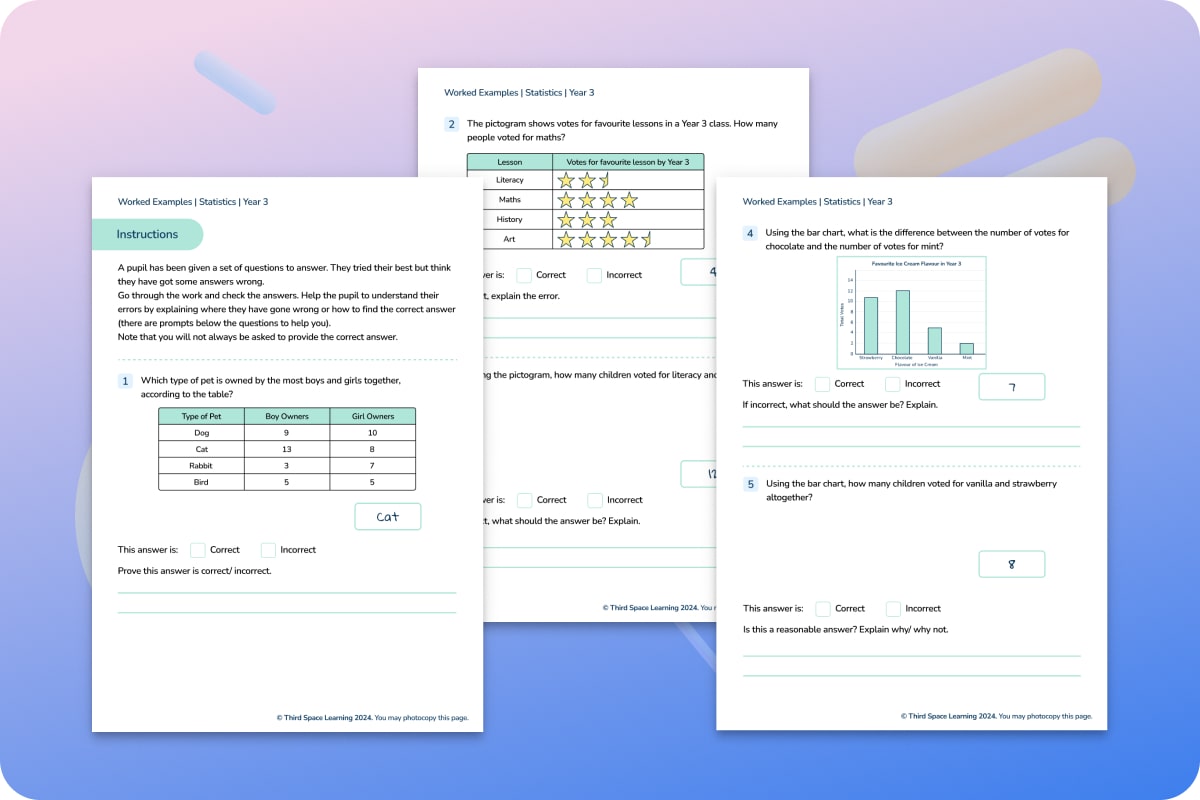Tick Incorrect beneath the lessons pictogram table
This screenshot has height=800, width=1200.
tap(594, 275)
